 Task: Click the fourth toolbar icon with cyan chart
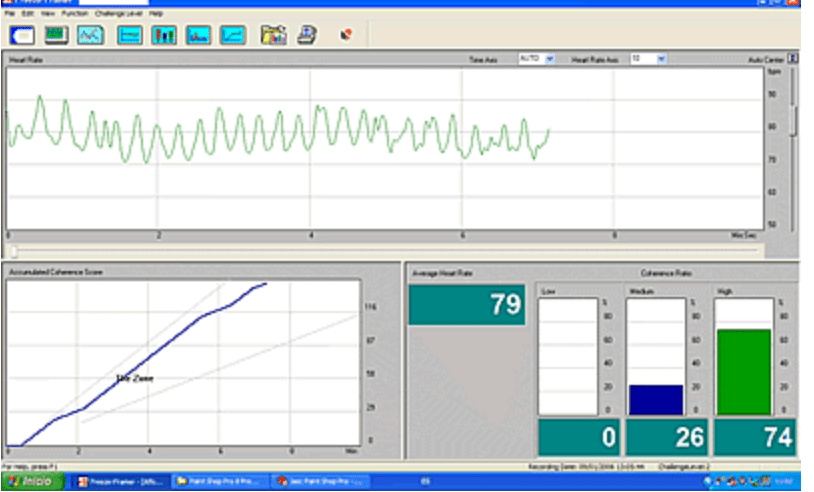click(x=129, y=35)
